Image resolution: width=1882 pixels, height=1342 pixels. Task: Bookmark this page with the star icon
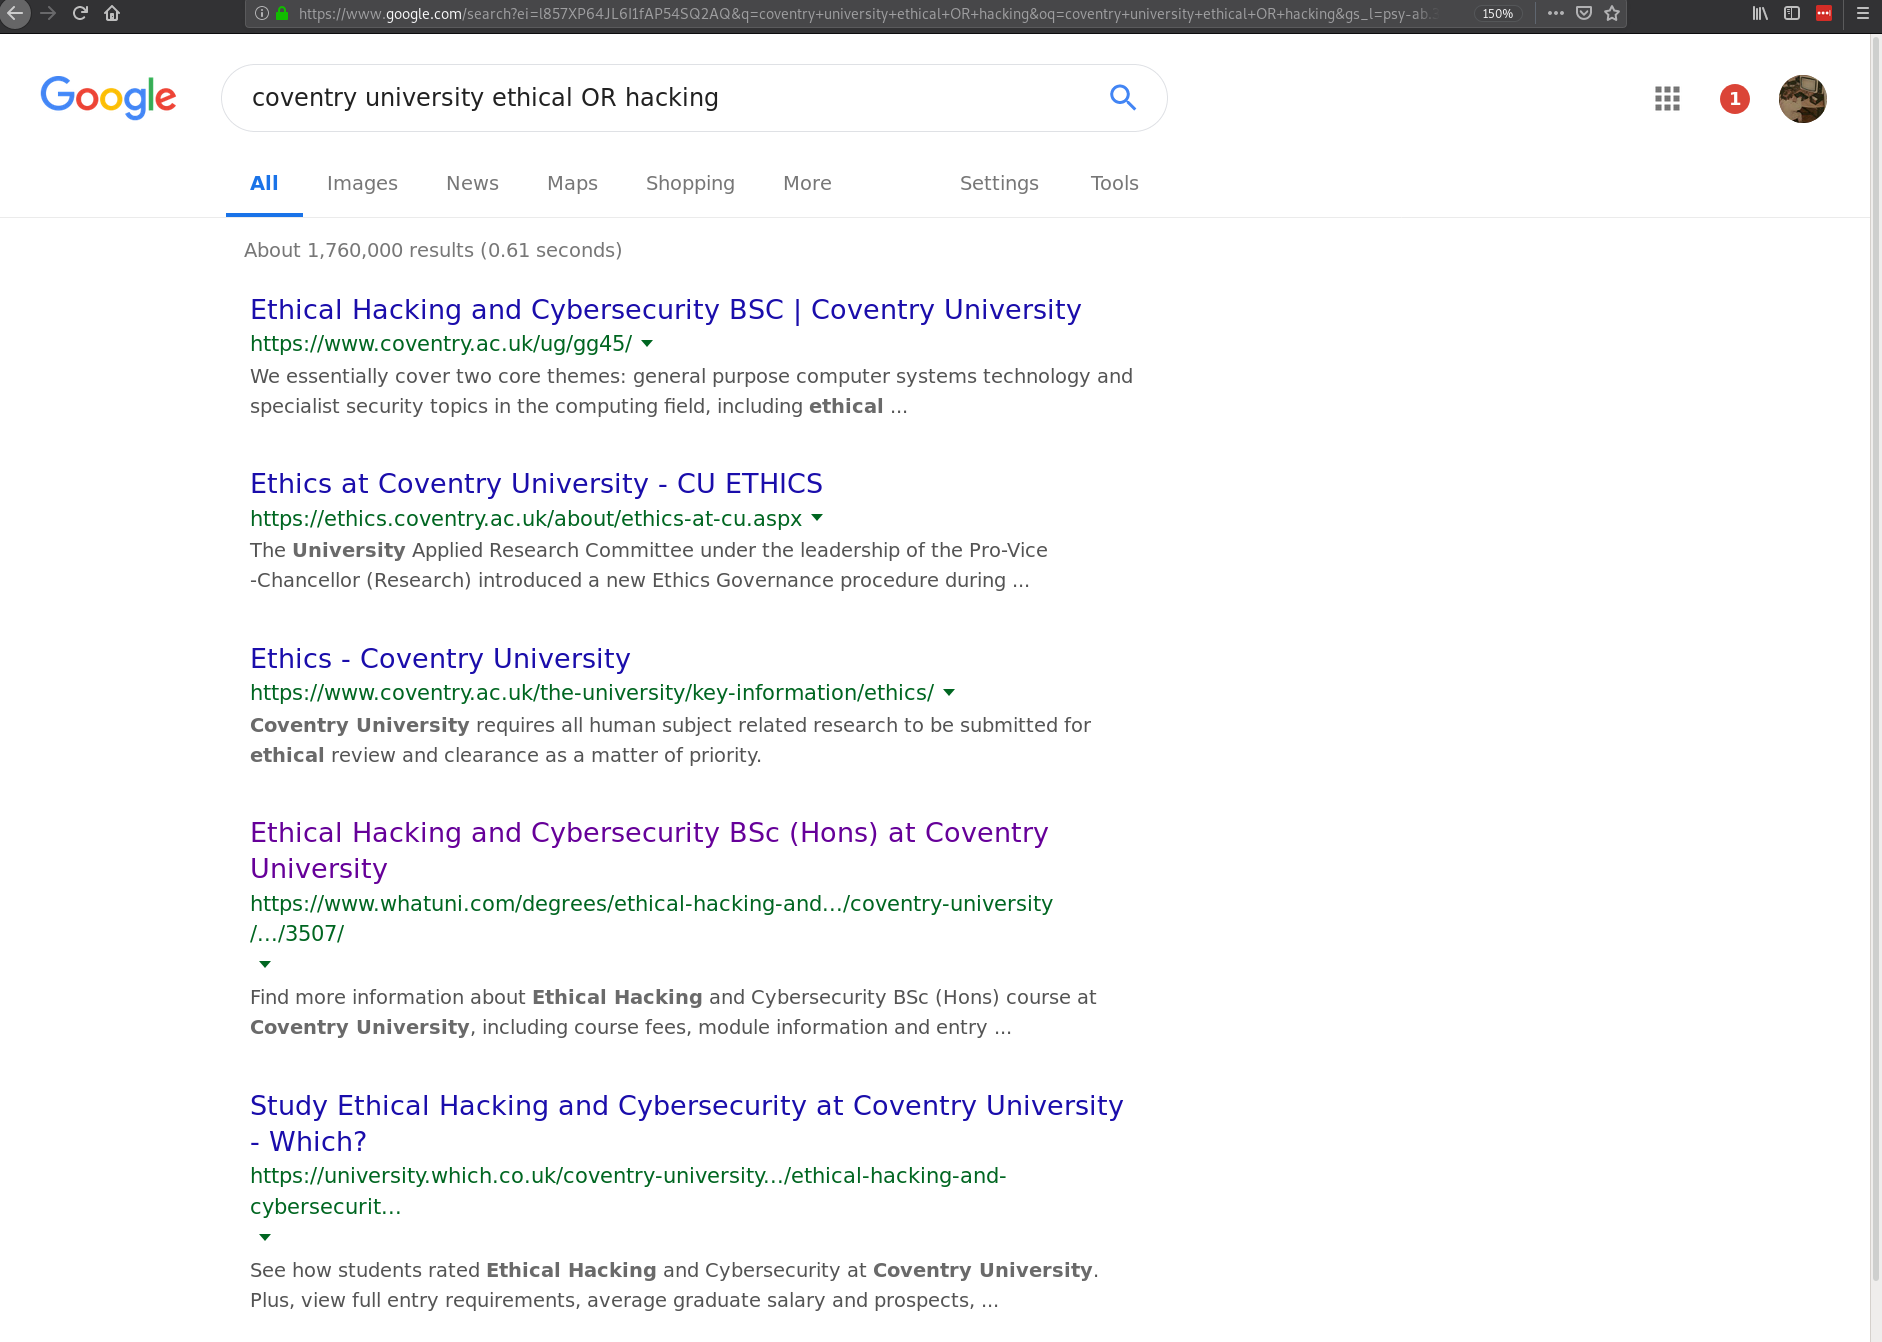click(x=1612, y=14)
